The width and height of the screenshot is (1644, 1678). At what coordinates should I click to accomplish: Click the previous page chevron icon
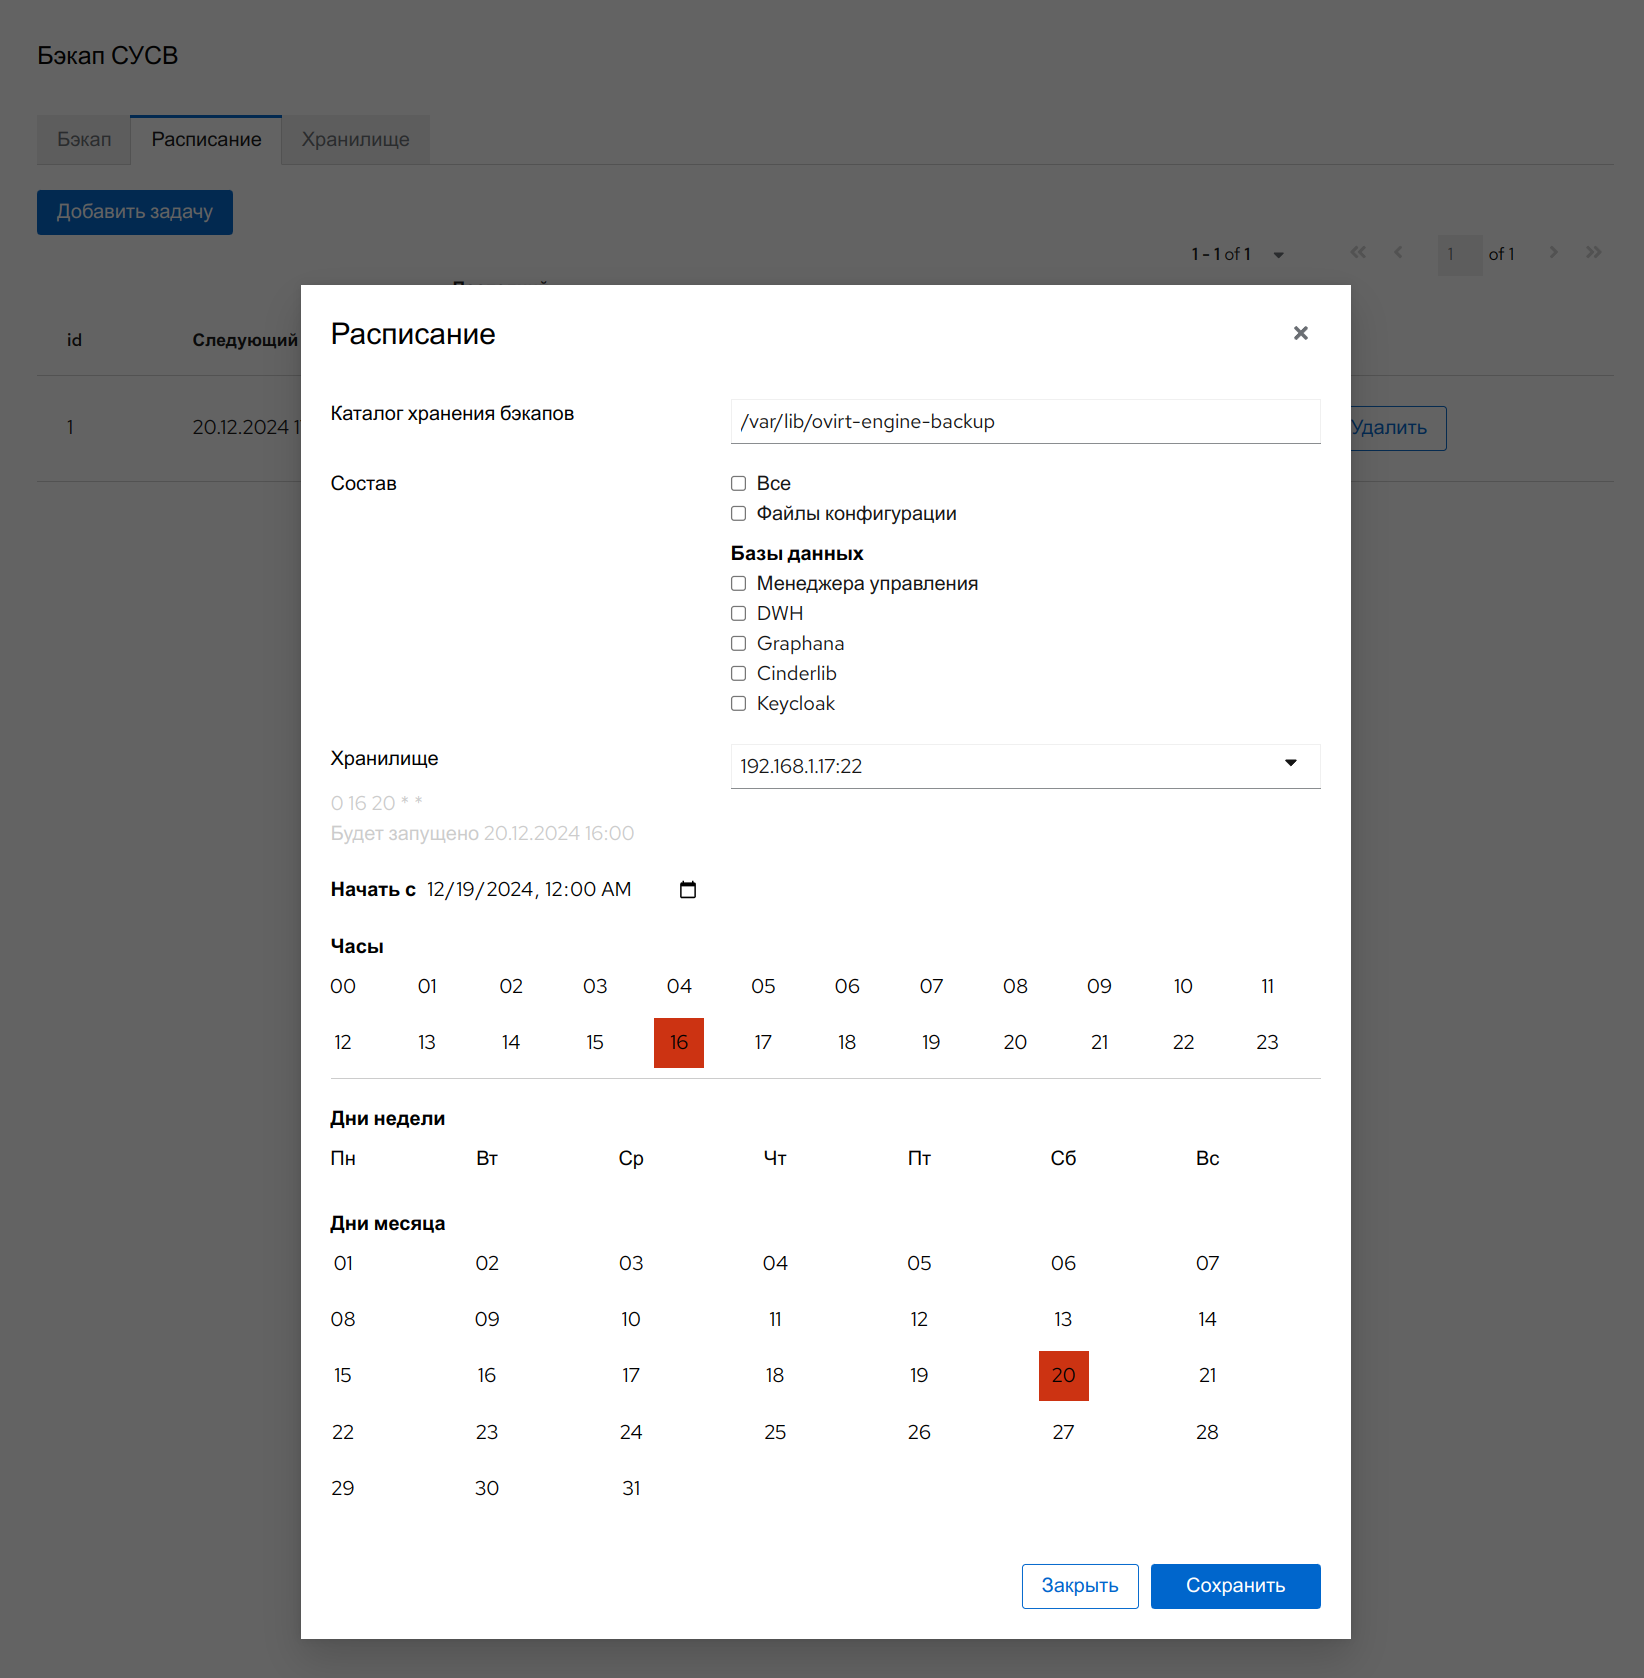[1398, 253]
